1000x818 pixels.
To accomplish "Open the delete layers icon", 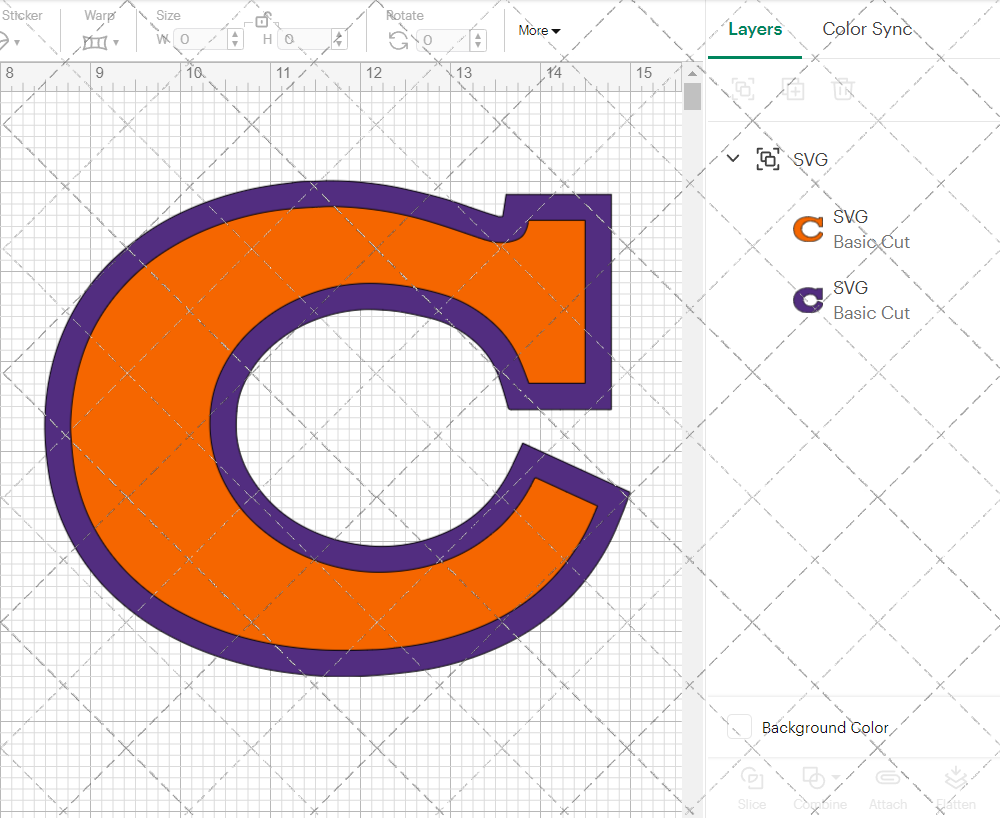I will [843, 90].
